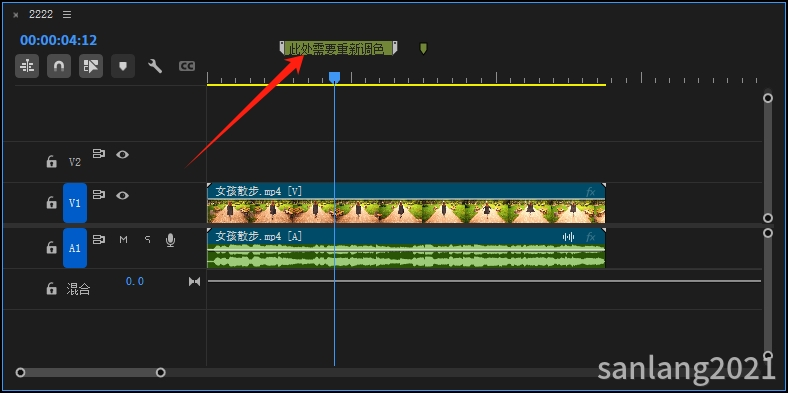
Task: Toggle A1 track targeting button
Action: [74, 248]
